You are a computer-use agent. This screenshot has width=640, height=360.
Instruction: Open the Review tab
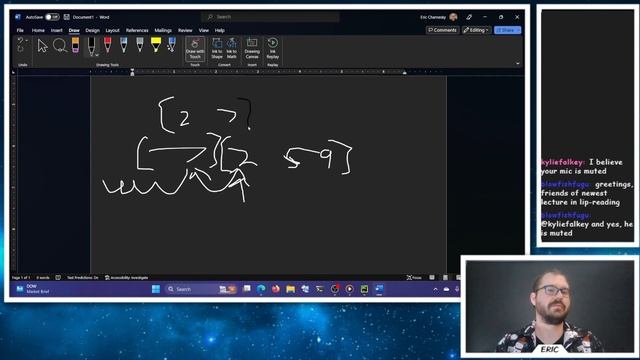point(185,30)
